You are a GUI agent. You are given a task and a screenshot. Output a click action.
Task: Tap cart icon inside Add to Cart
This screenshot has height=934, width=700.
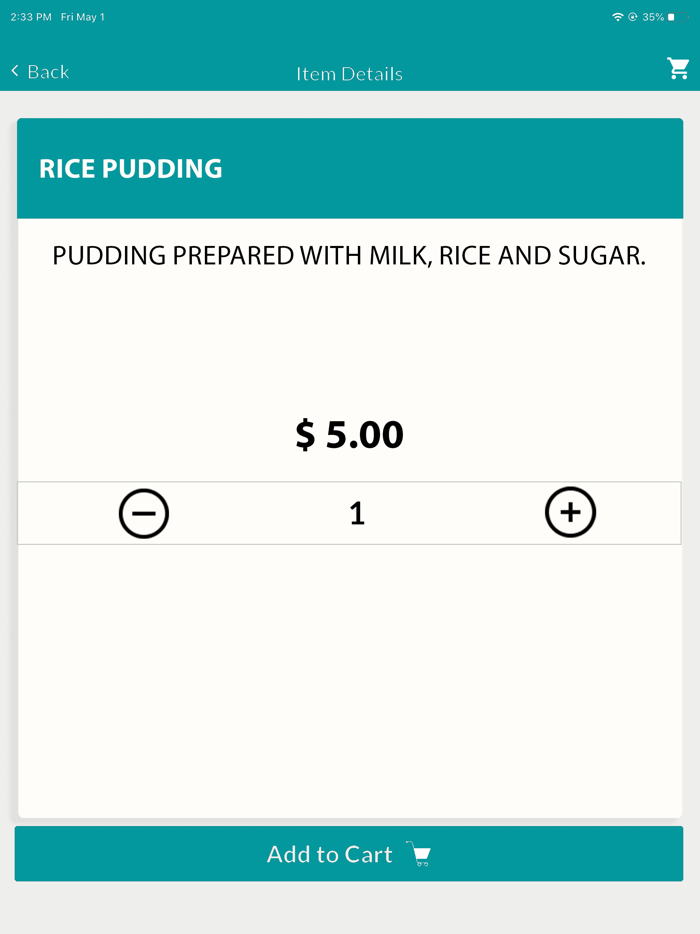(419, 854)
